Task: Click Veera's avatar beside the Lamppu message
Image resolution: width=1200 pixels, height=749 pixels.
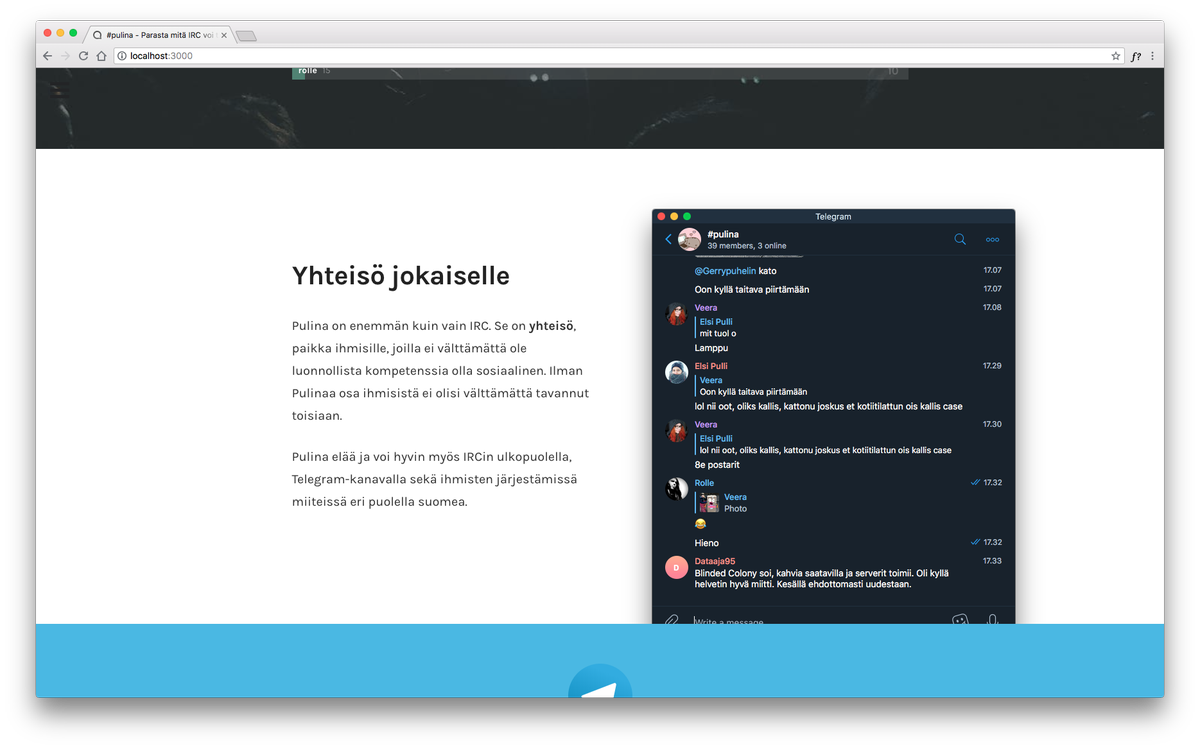Action: coord(676,314)
